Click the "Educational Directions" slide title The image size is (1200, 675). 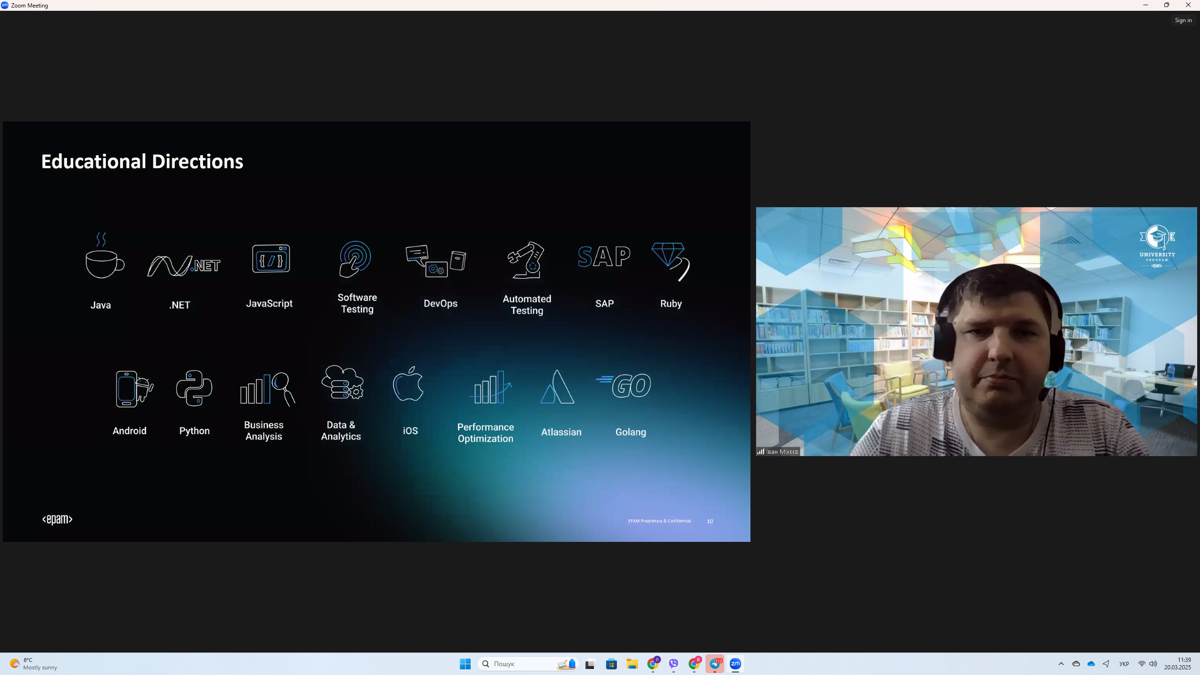click(142, 161)
